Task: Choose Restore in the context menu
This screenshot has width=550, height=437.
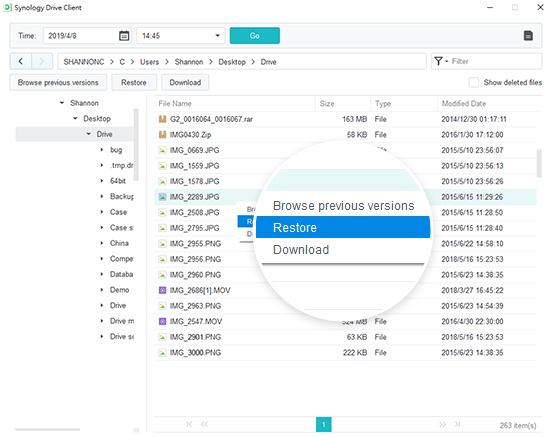Action: tap(343, 227)
